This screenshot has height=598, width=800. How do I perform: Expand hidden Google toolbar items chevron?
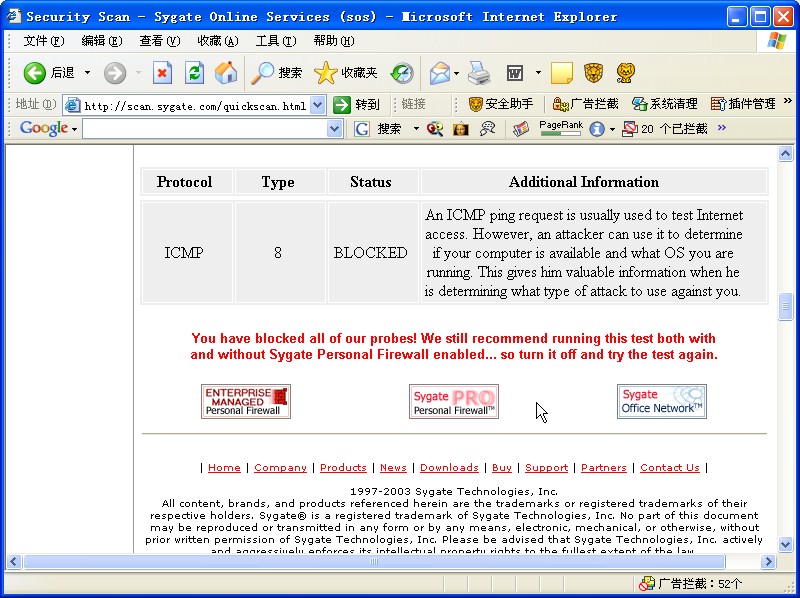[721, 128]
